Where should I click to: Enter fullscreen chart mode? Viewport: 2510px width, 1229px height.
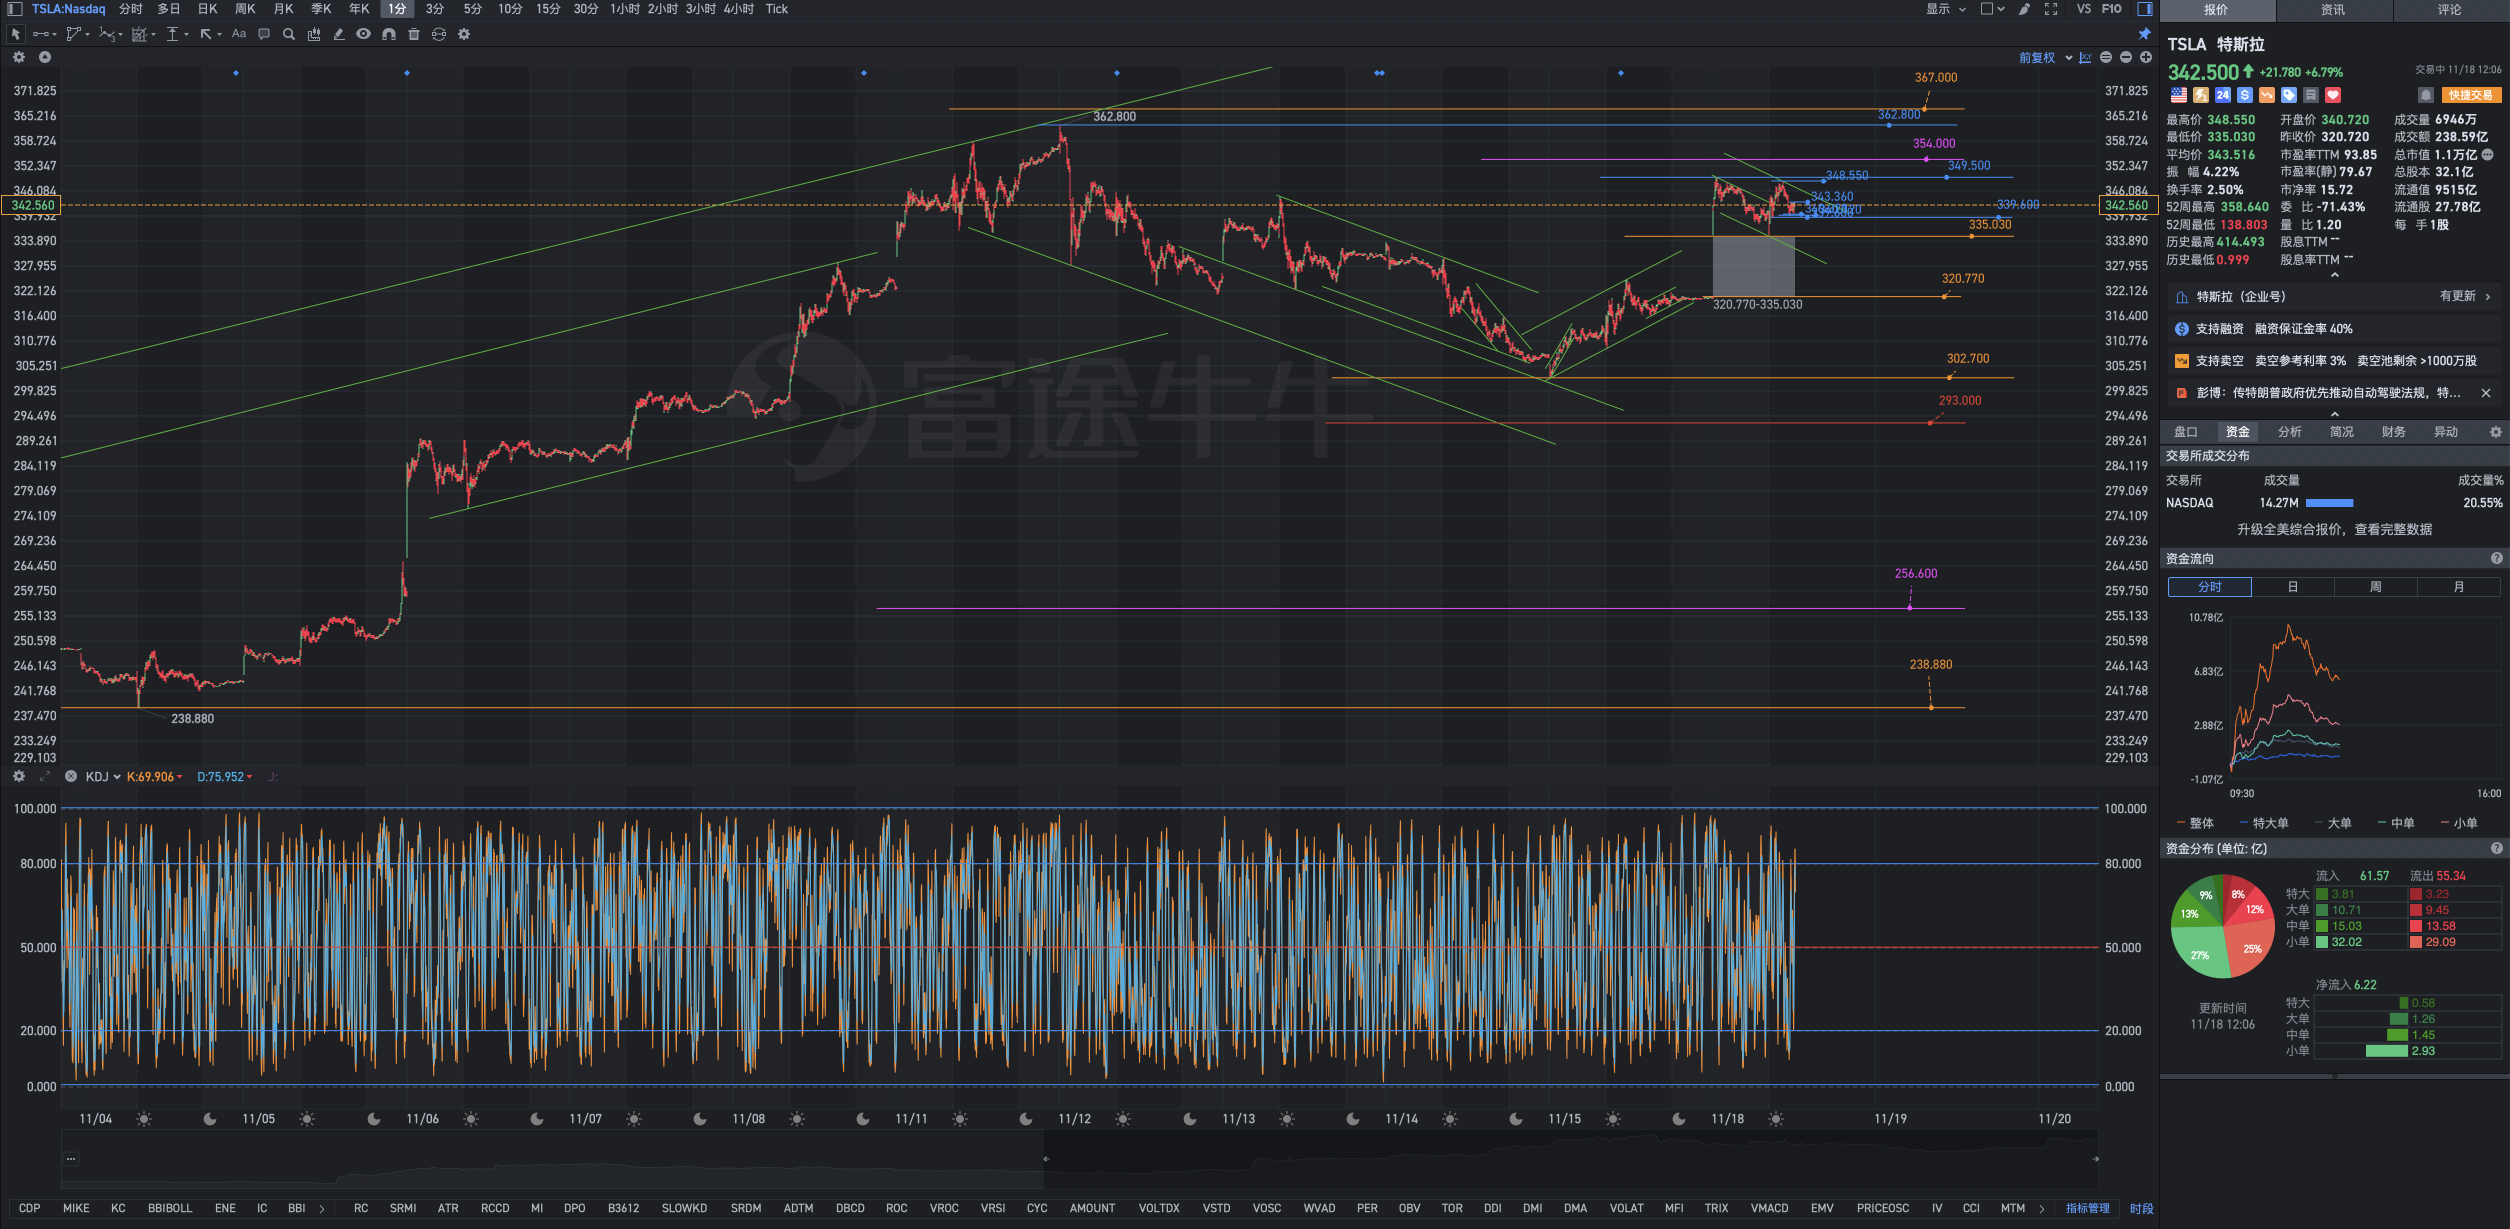[2051, 9]
